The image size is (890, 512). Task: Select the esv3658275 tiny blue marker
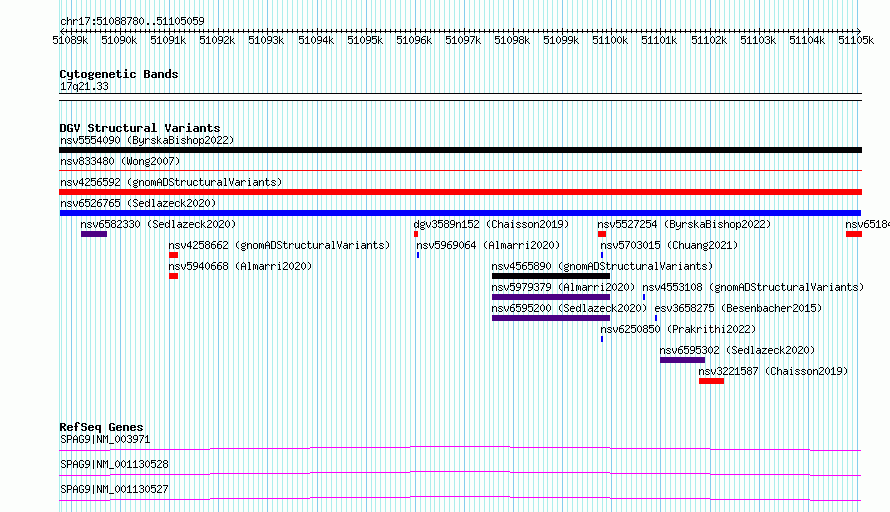point(656,318)
